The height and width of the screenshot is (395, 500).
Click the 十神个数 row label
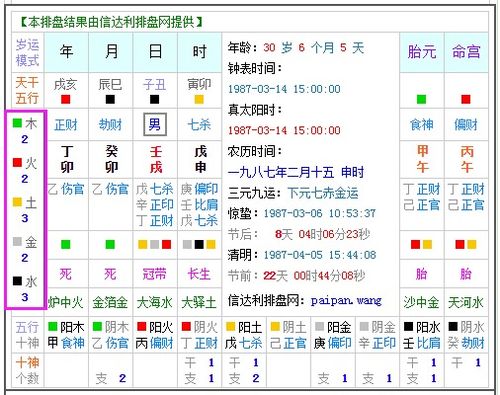(27, 370)
